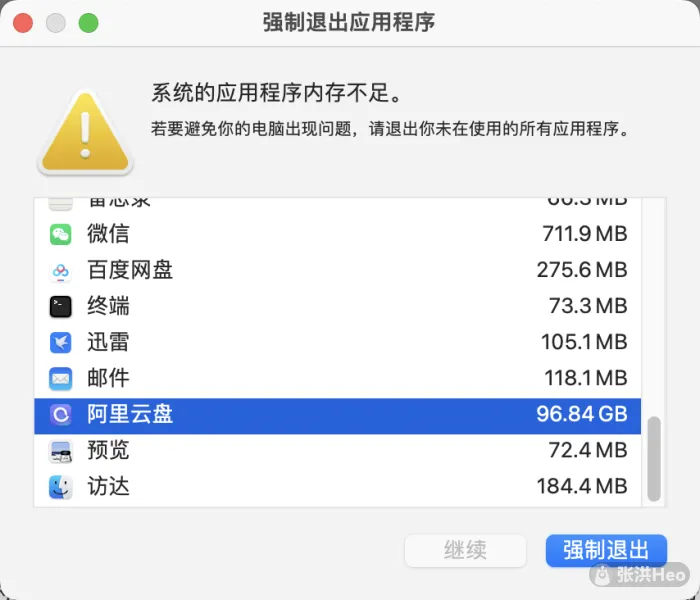
Task: Choose the 百度网盘 row label
Action: point(130,270)
